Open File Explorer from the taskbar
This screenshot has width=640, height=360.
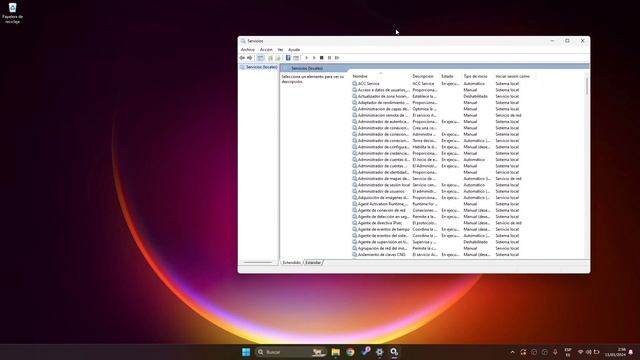336,352
